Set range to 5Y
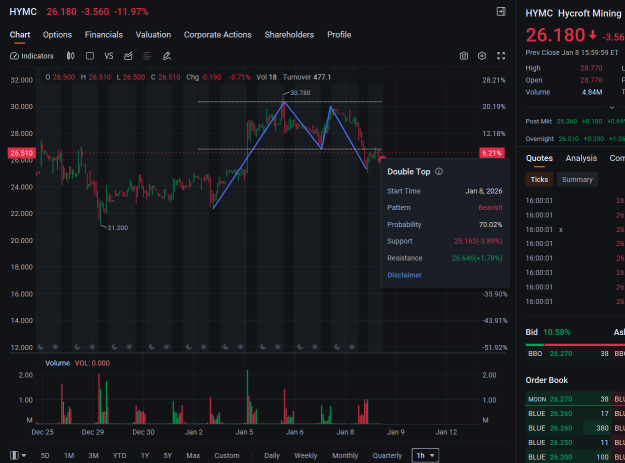The image size is (625, 463). click(167, 455)
